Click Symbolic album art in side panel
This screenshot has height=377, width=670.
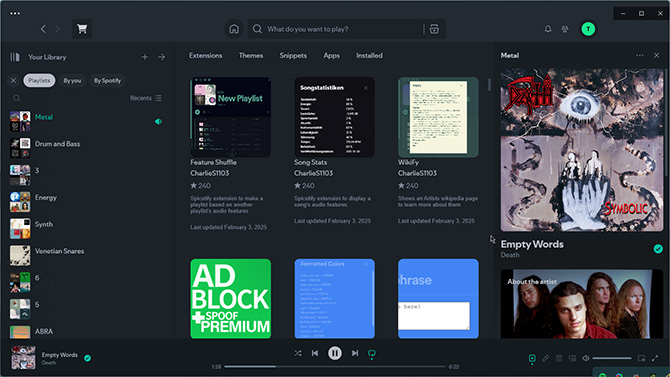(582, 150)
